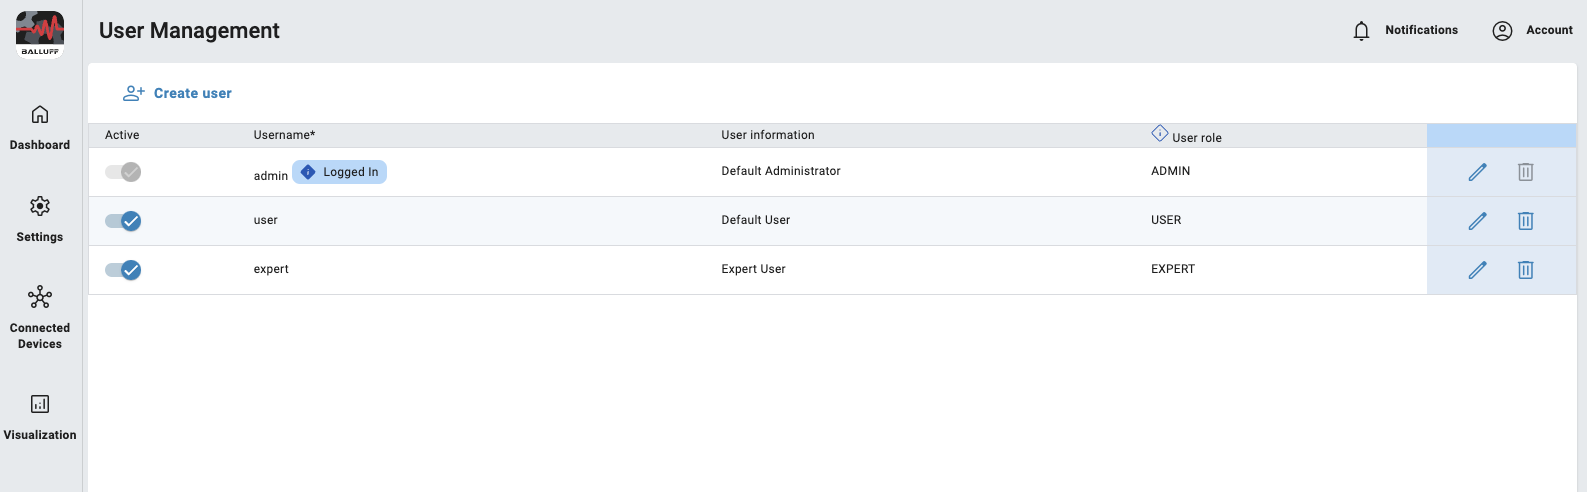Image resolution: width=1587 pixels, height=492 pixels.
Task: Click the Balluff logo icon
Action: 40,34
